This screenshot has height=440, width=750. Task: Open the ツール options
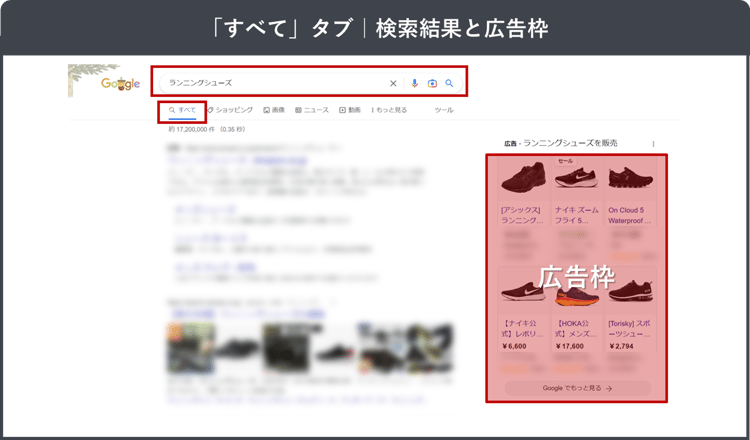click(x=444, y=110)
